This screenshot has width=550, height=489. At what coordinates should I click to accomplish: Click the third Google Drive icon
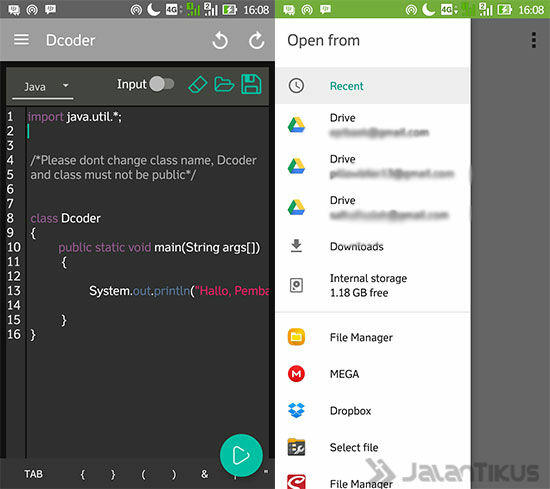pyautogui.click(x=296, y=207)
